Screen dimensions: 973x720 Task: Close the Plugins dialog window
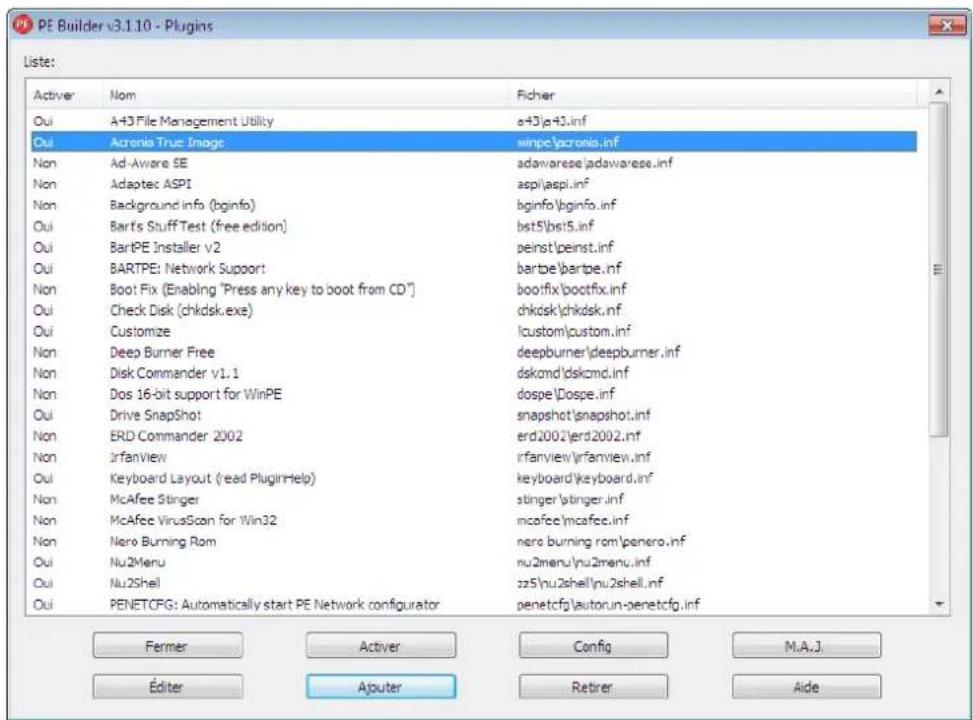tap(947, 25)
